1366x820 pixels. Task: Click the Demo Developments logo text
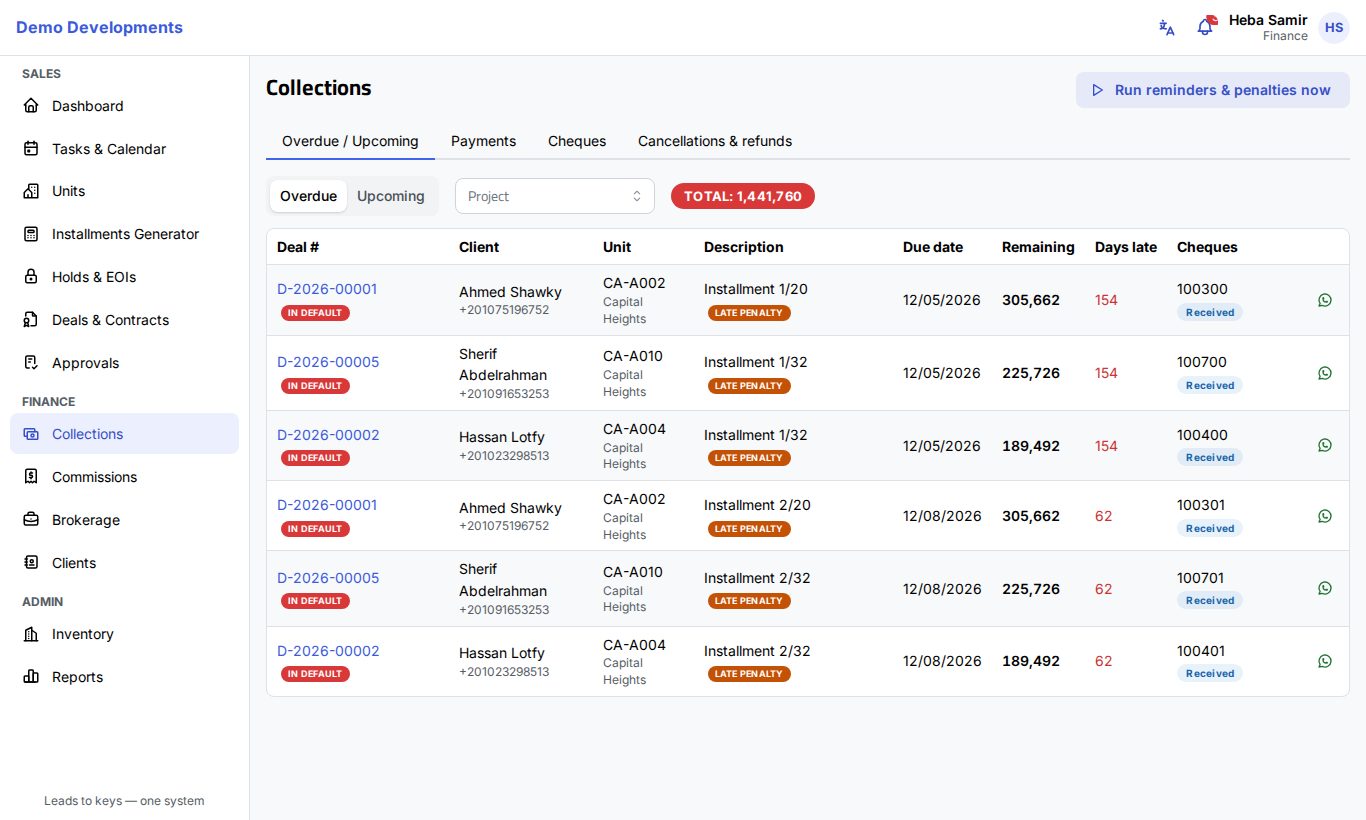[99, 28]
